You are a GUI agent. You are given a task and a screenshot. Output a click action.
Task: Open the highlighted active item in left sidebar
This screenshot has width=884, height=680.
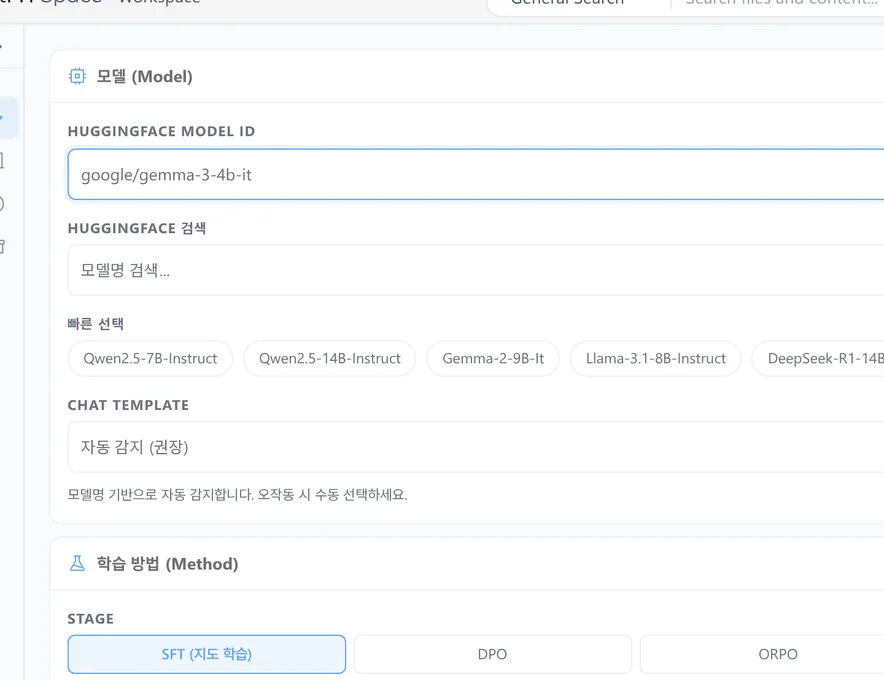point(8,118)
